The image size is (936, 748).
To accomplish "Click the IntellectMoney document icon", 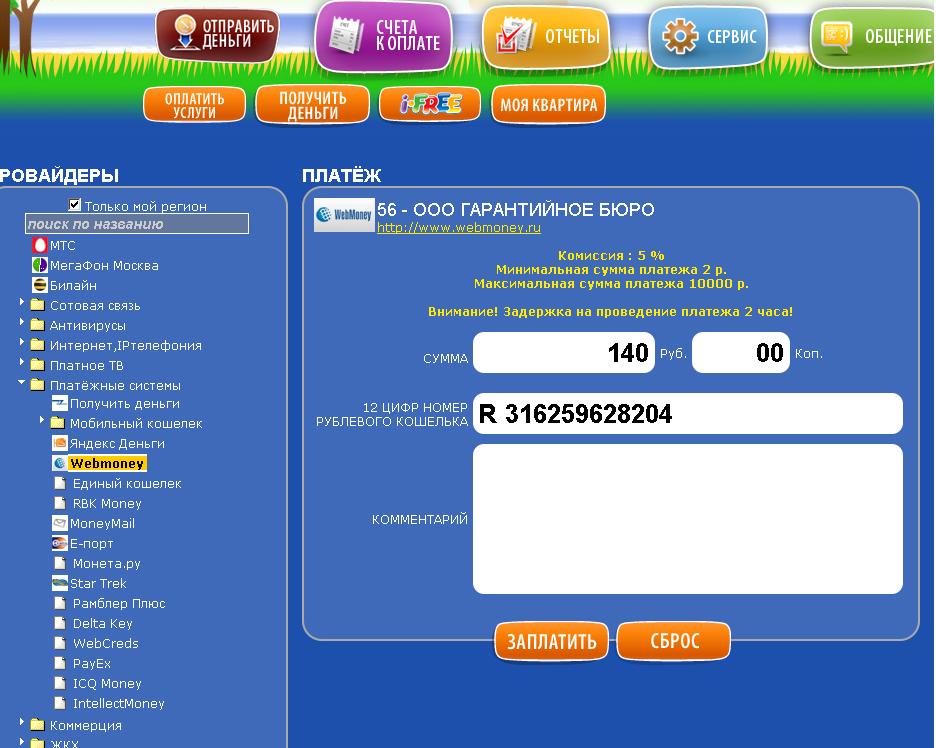I will tap(60, 703).
